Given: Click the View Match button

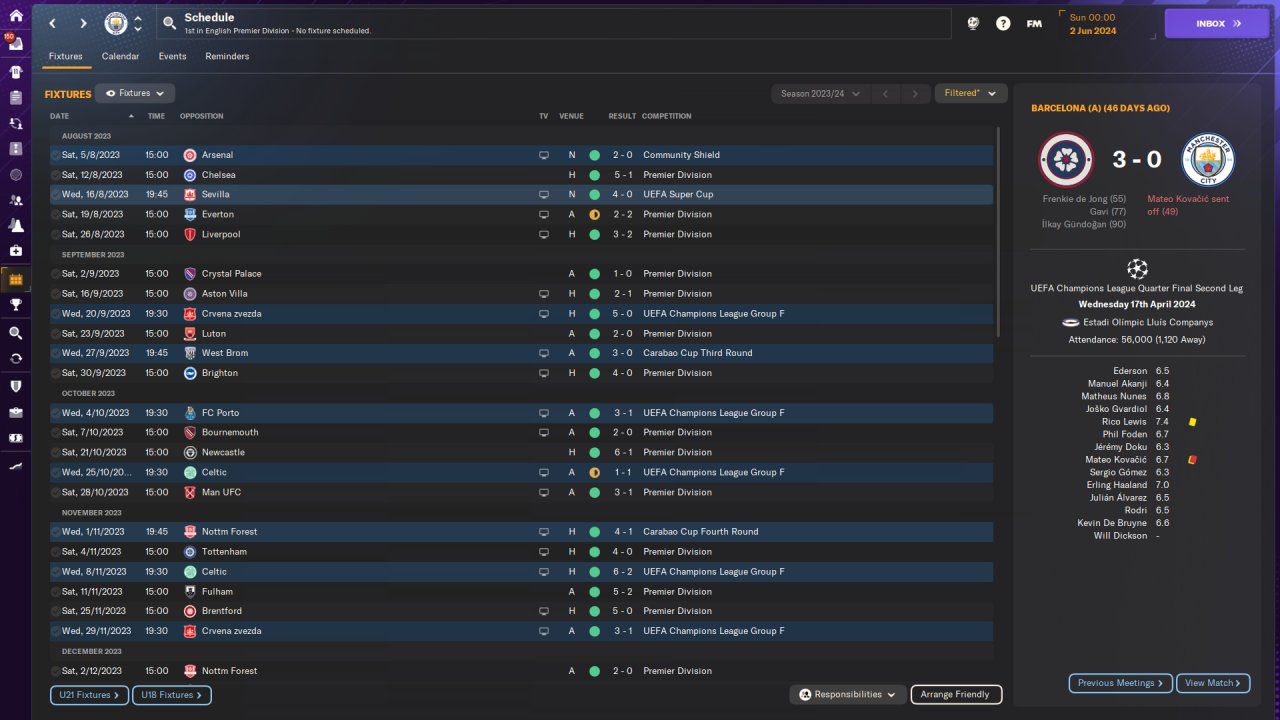Looking at the screenshot, I should click(x=1213, y=683).
